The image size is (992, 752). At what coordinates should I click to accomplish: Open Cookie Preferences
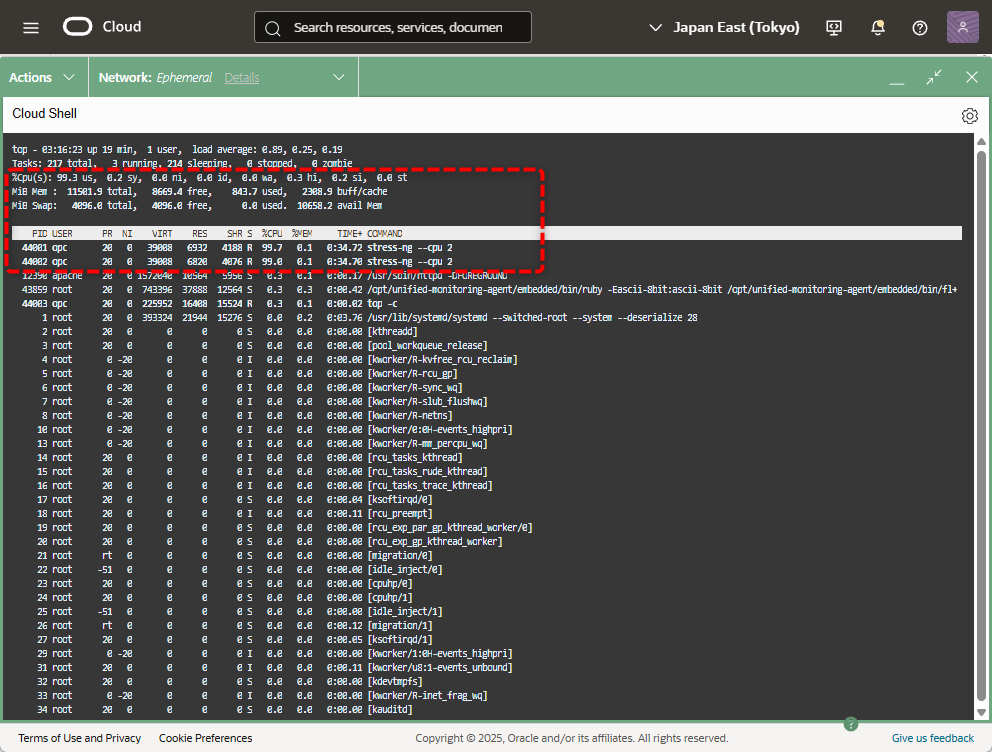pos(205,738)
